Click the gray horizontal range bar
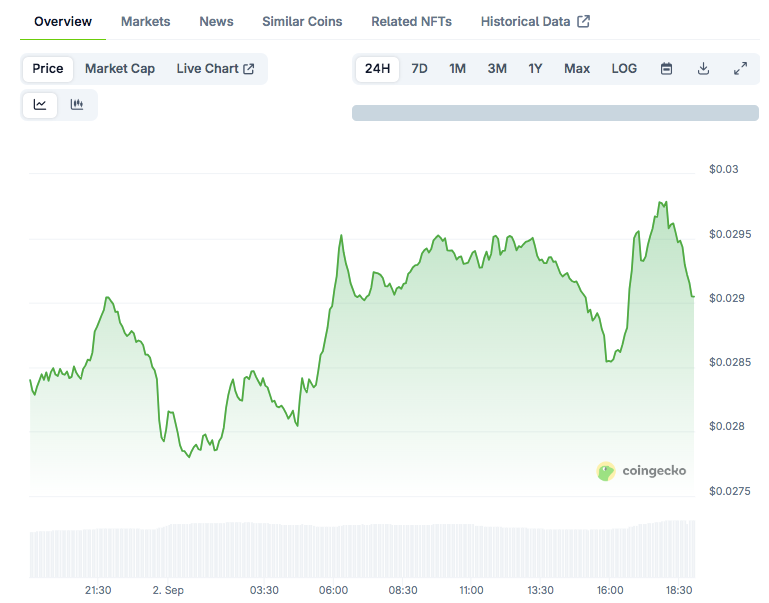 coord(555,113)
